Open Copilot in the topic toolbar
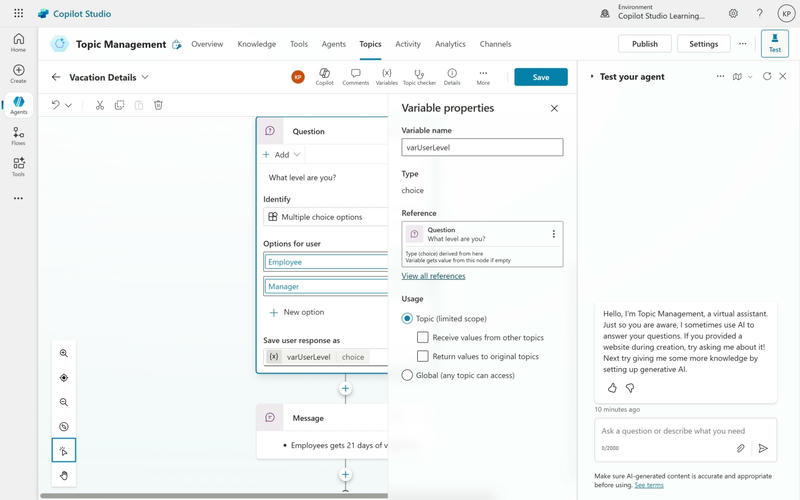 324,77
